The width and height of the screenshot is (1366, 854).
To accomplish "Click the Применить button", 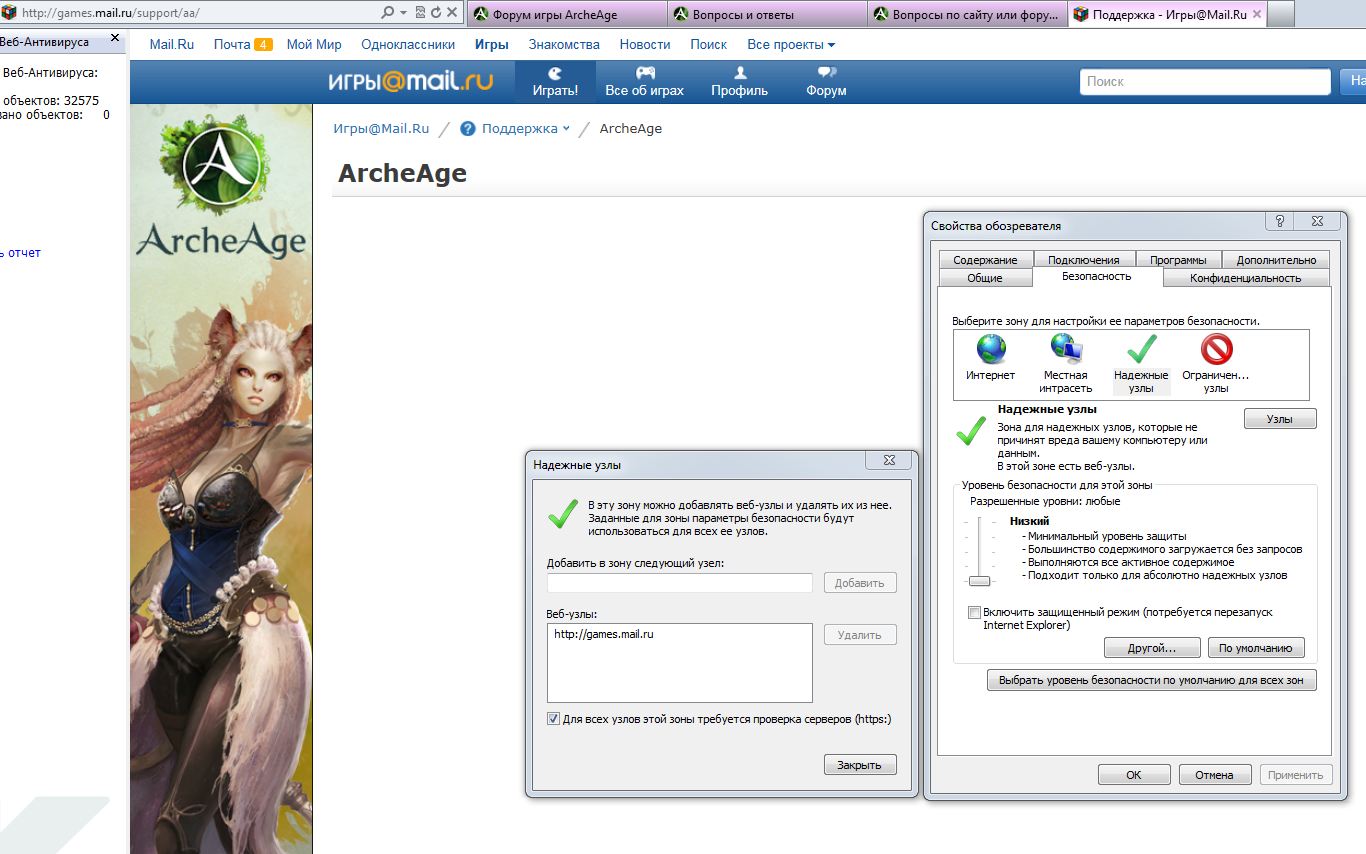I will coord(1296,775).
